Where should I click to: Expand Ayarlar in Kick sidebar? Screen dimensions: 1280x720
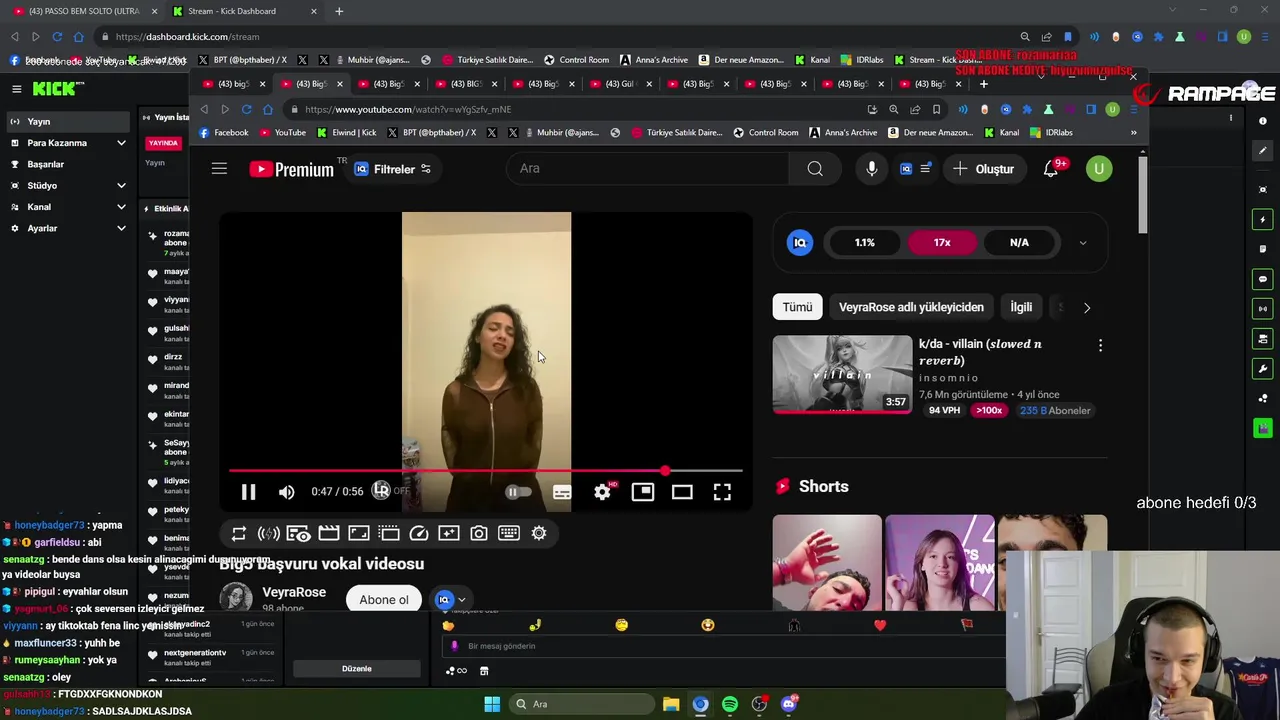tap(66, 228)
